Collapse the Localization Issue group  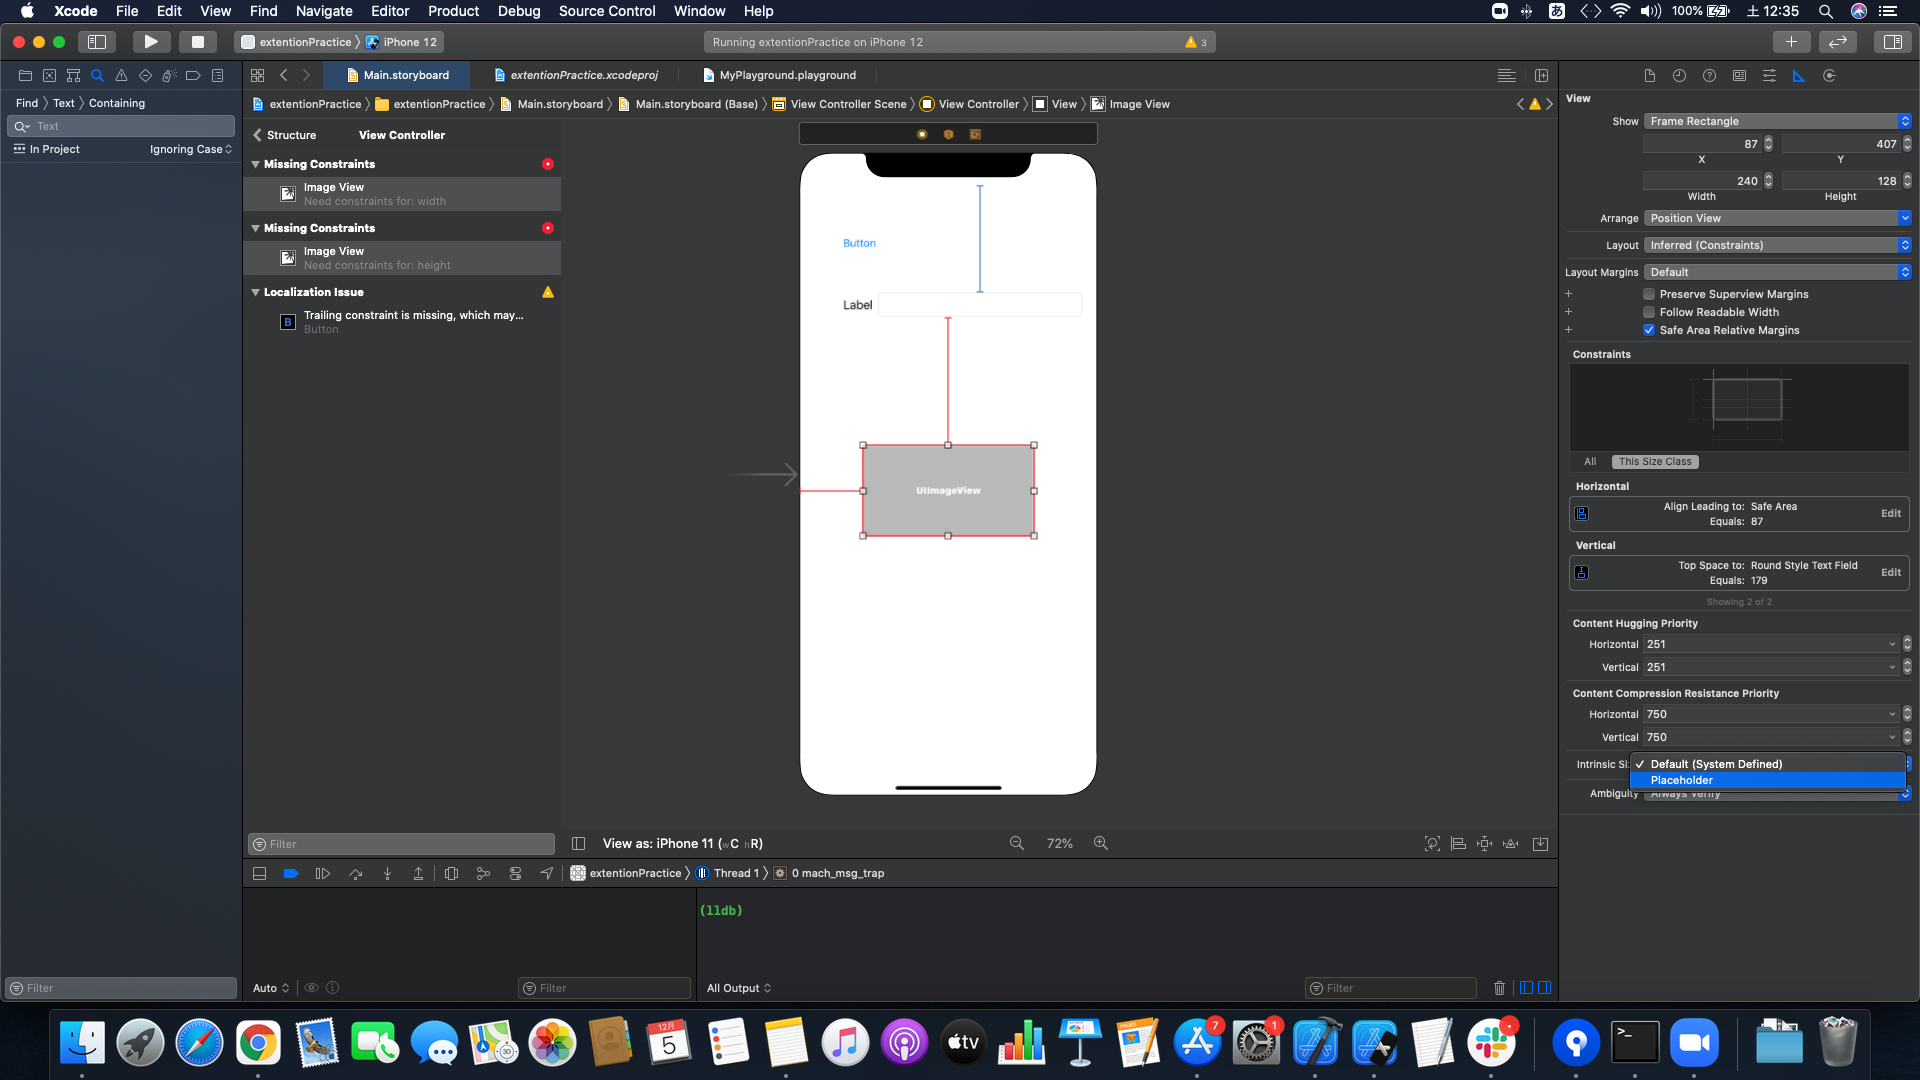(x=255, y=292)
